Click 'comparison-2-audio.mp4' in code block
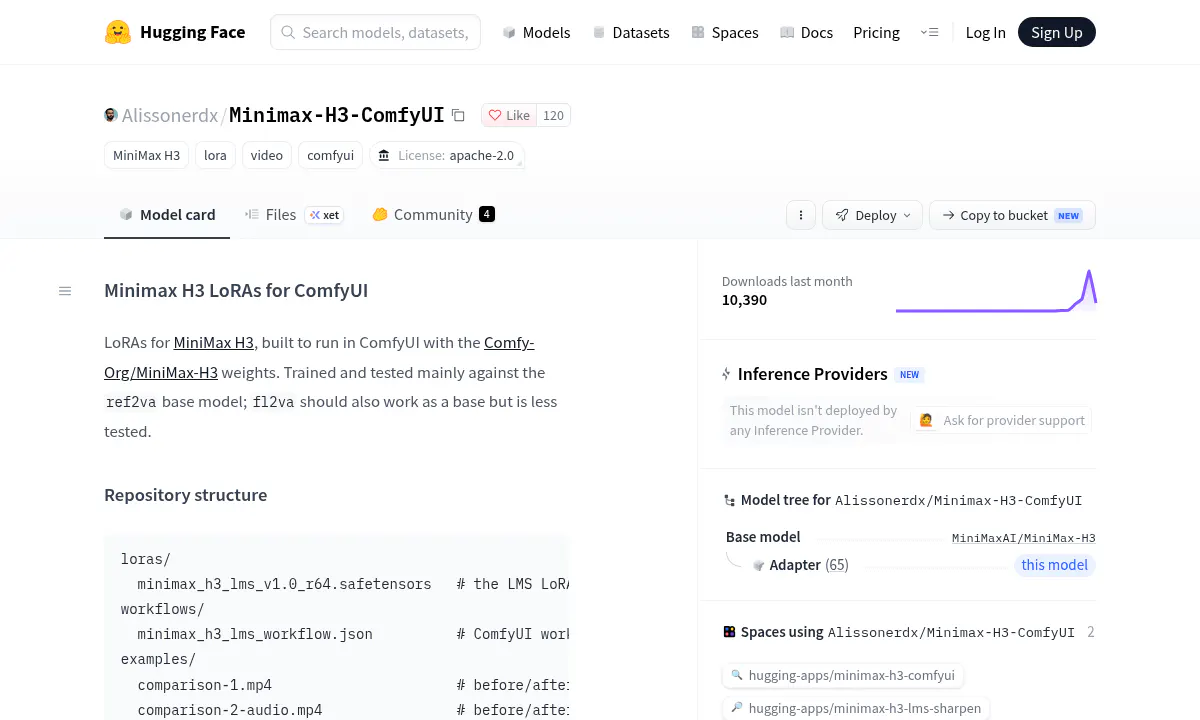The width and height of the screenshot is (1200, 720). [x=230, y=710]
